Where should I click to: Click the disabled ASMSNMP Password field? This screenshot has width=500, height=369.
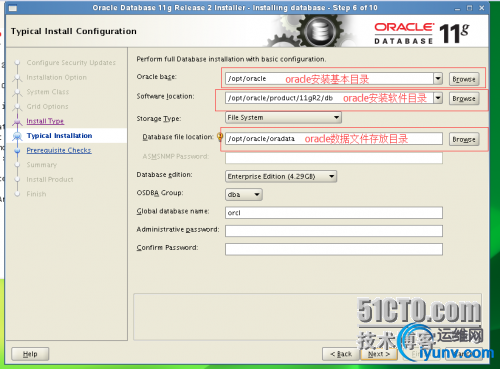(334, 158)
